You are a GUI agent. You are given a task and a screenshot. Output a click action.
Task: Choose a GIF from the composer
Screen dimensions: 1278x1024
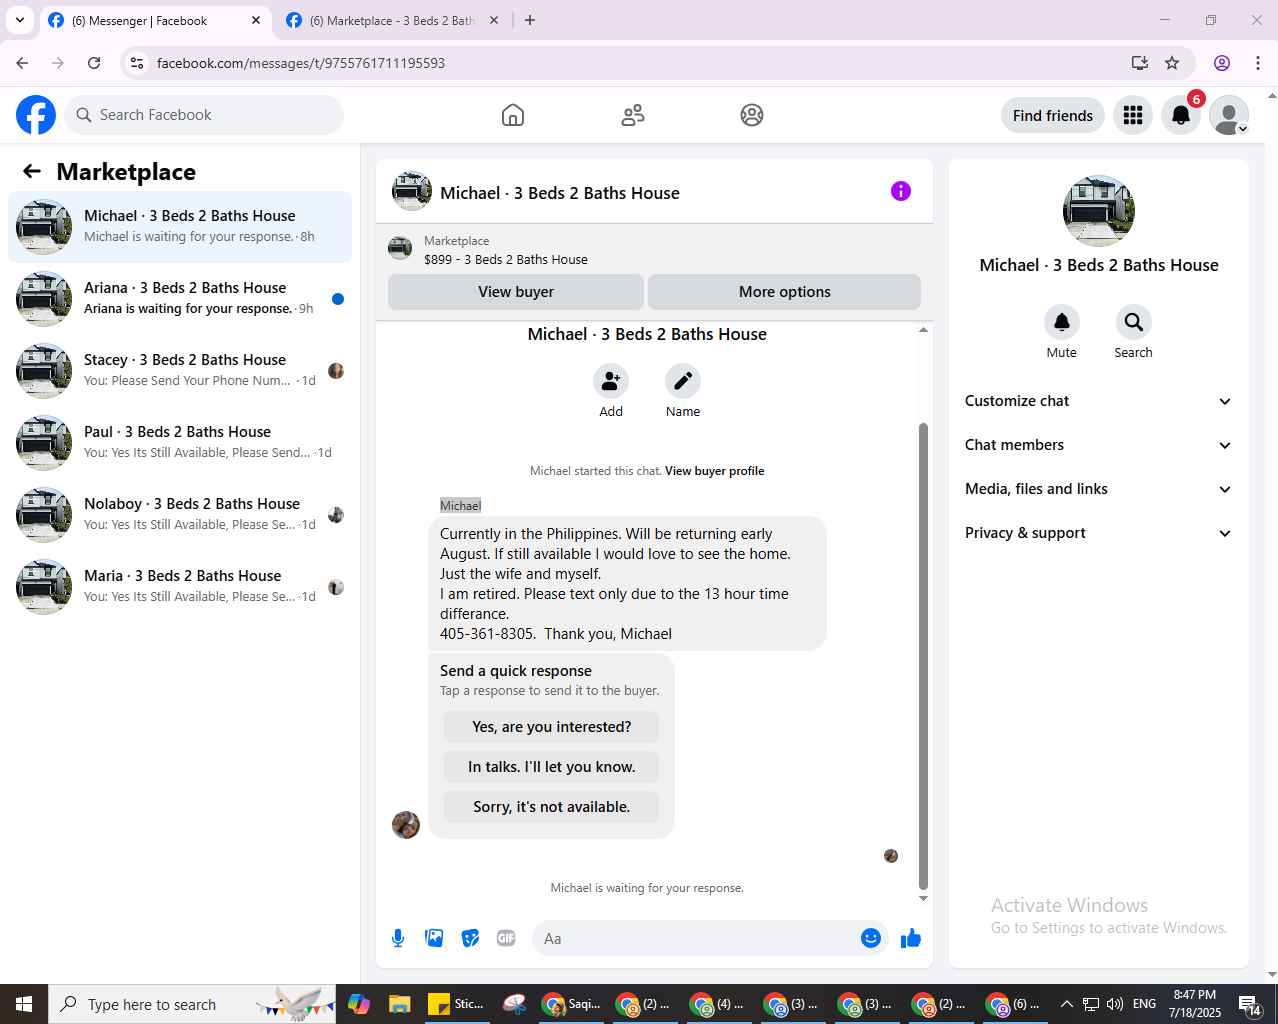tap(506, 938)
